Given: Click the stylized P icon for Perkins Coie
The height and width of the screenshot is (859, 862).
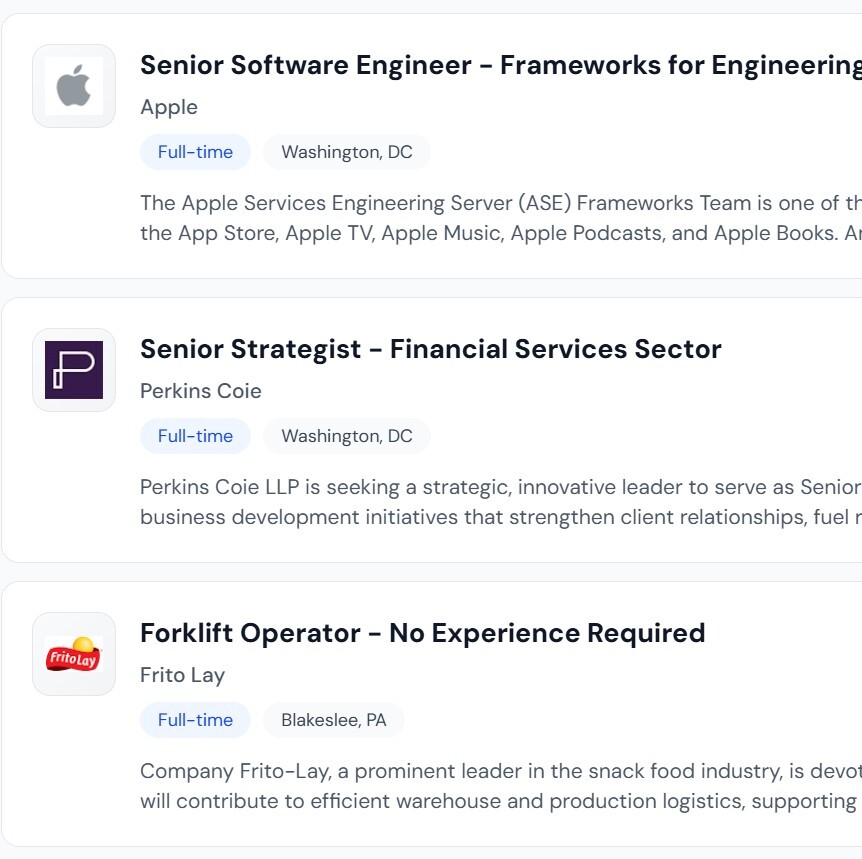Looking at the screenshot, I should tap(74, 370).
